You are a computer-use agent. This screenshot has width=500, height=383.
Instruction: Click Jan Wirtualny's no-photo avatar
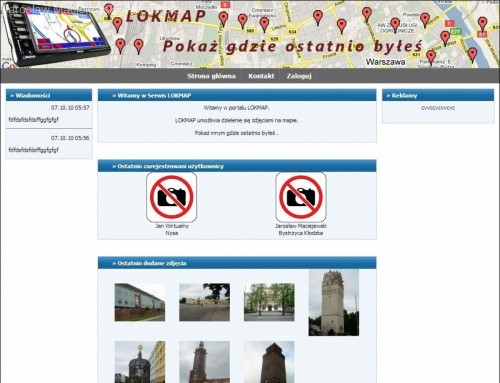171,197
